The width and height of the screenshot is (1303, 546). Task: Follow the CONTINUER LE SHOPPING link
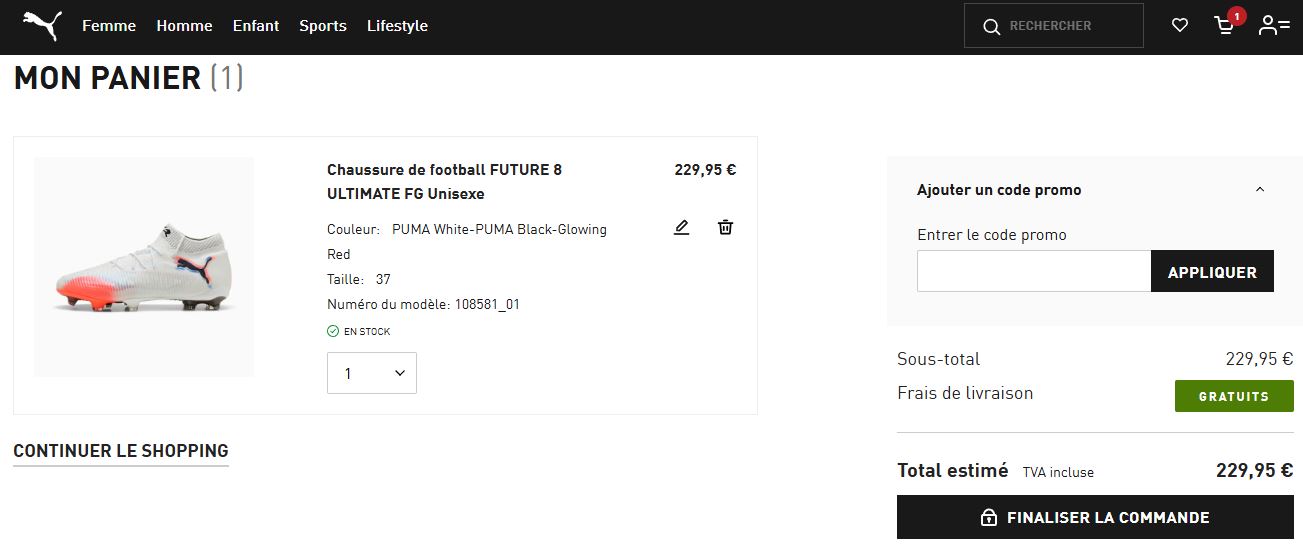tap(121, 451)
